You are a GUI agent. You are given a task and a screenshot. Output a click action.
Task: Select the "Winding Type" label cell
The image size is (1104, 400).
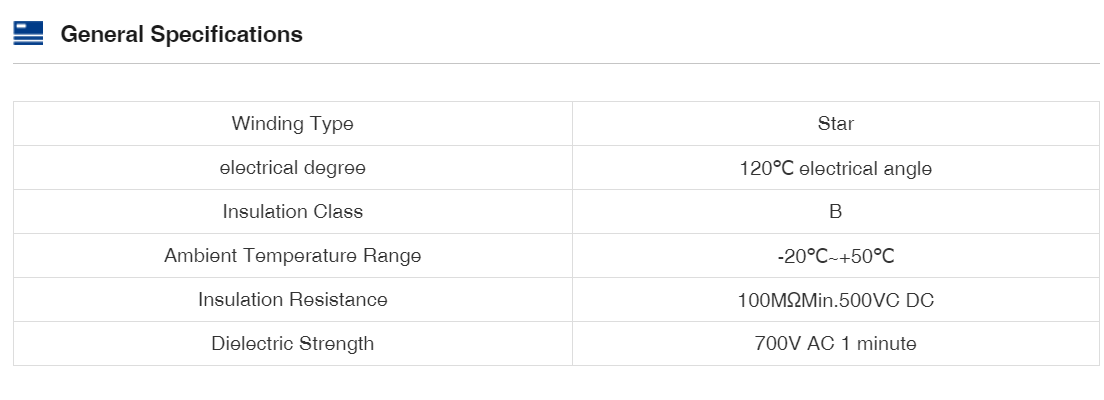pyautogui.click(x=292, y=124)
